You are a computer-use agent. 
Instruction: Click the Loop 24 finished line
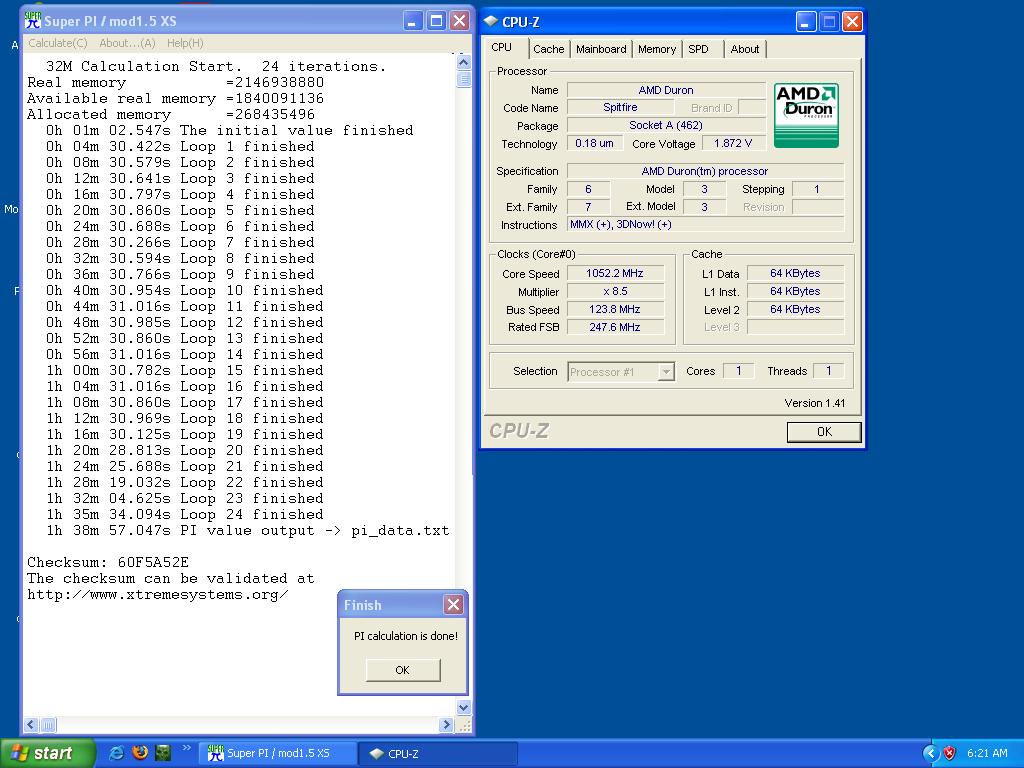click(184, 515)
